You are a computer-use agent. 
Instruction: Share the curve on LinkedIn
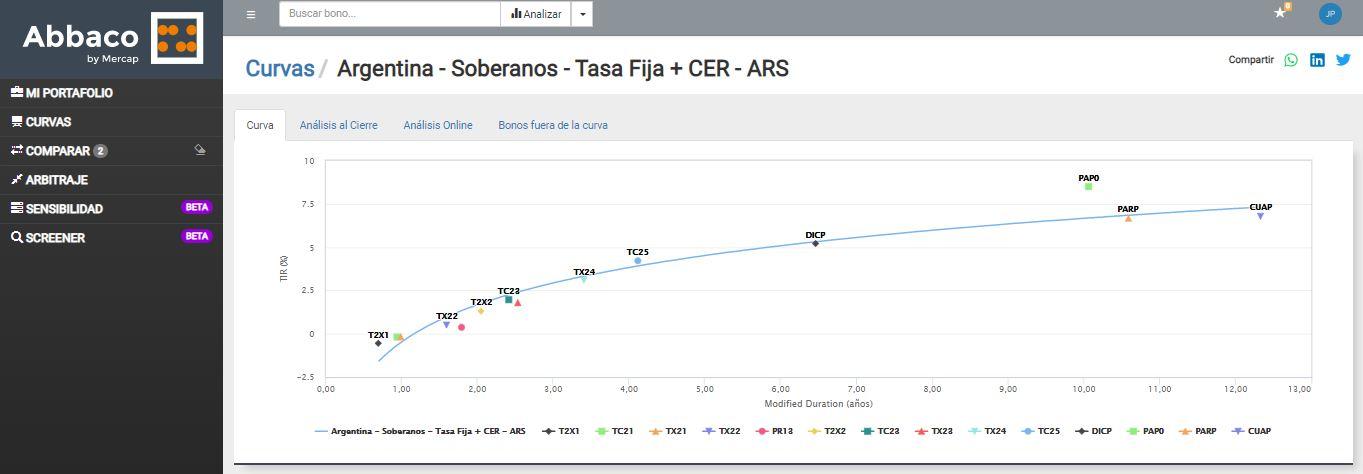point(1317,60)
